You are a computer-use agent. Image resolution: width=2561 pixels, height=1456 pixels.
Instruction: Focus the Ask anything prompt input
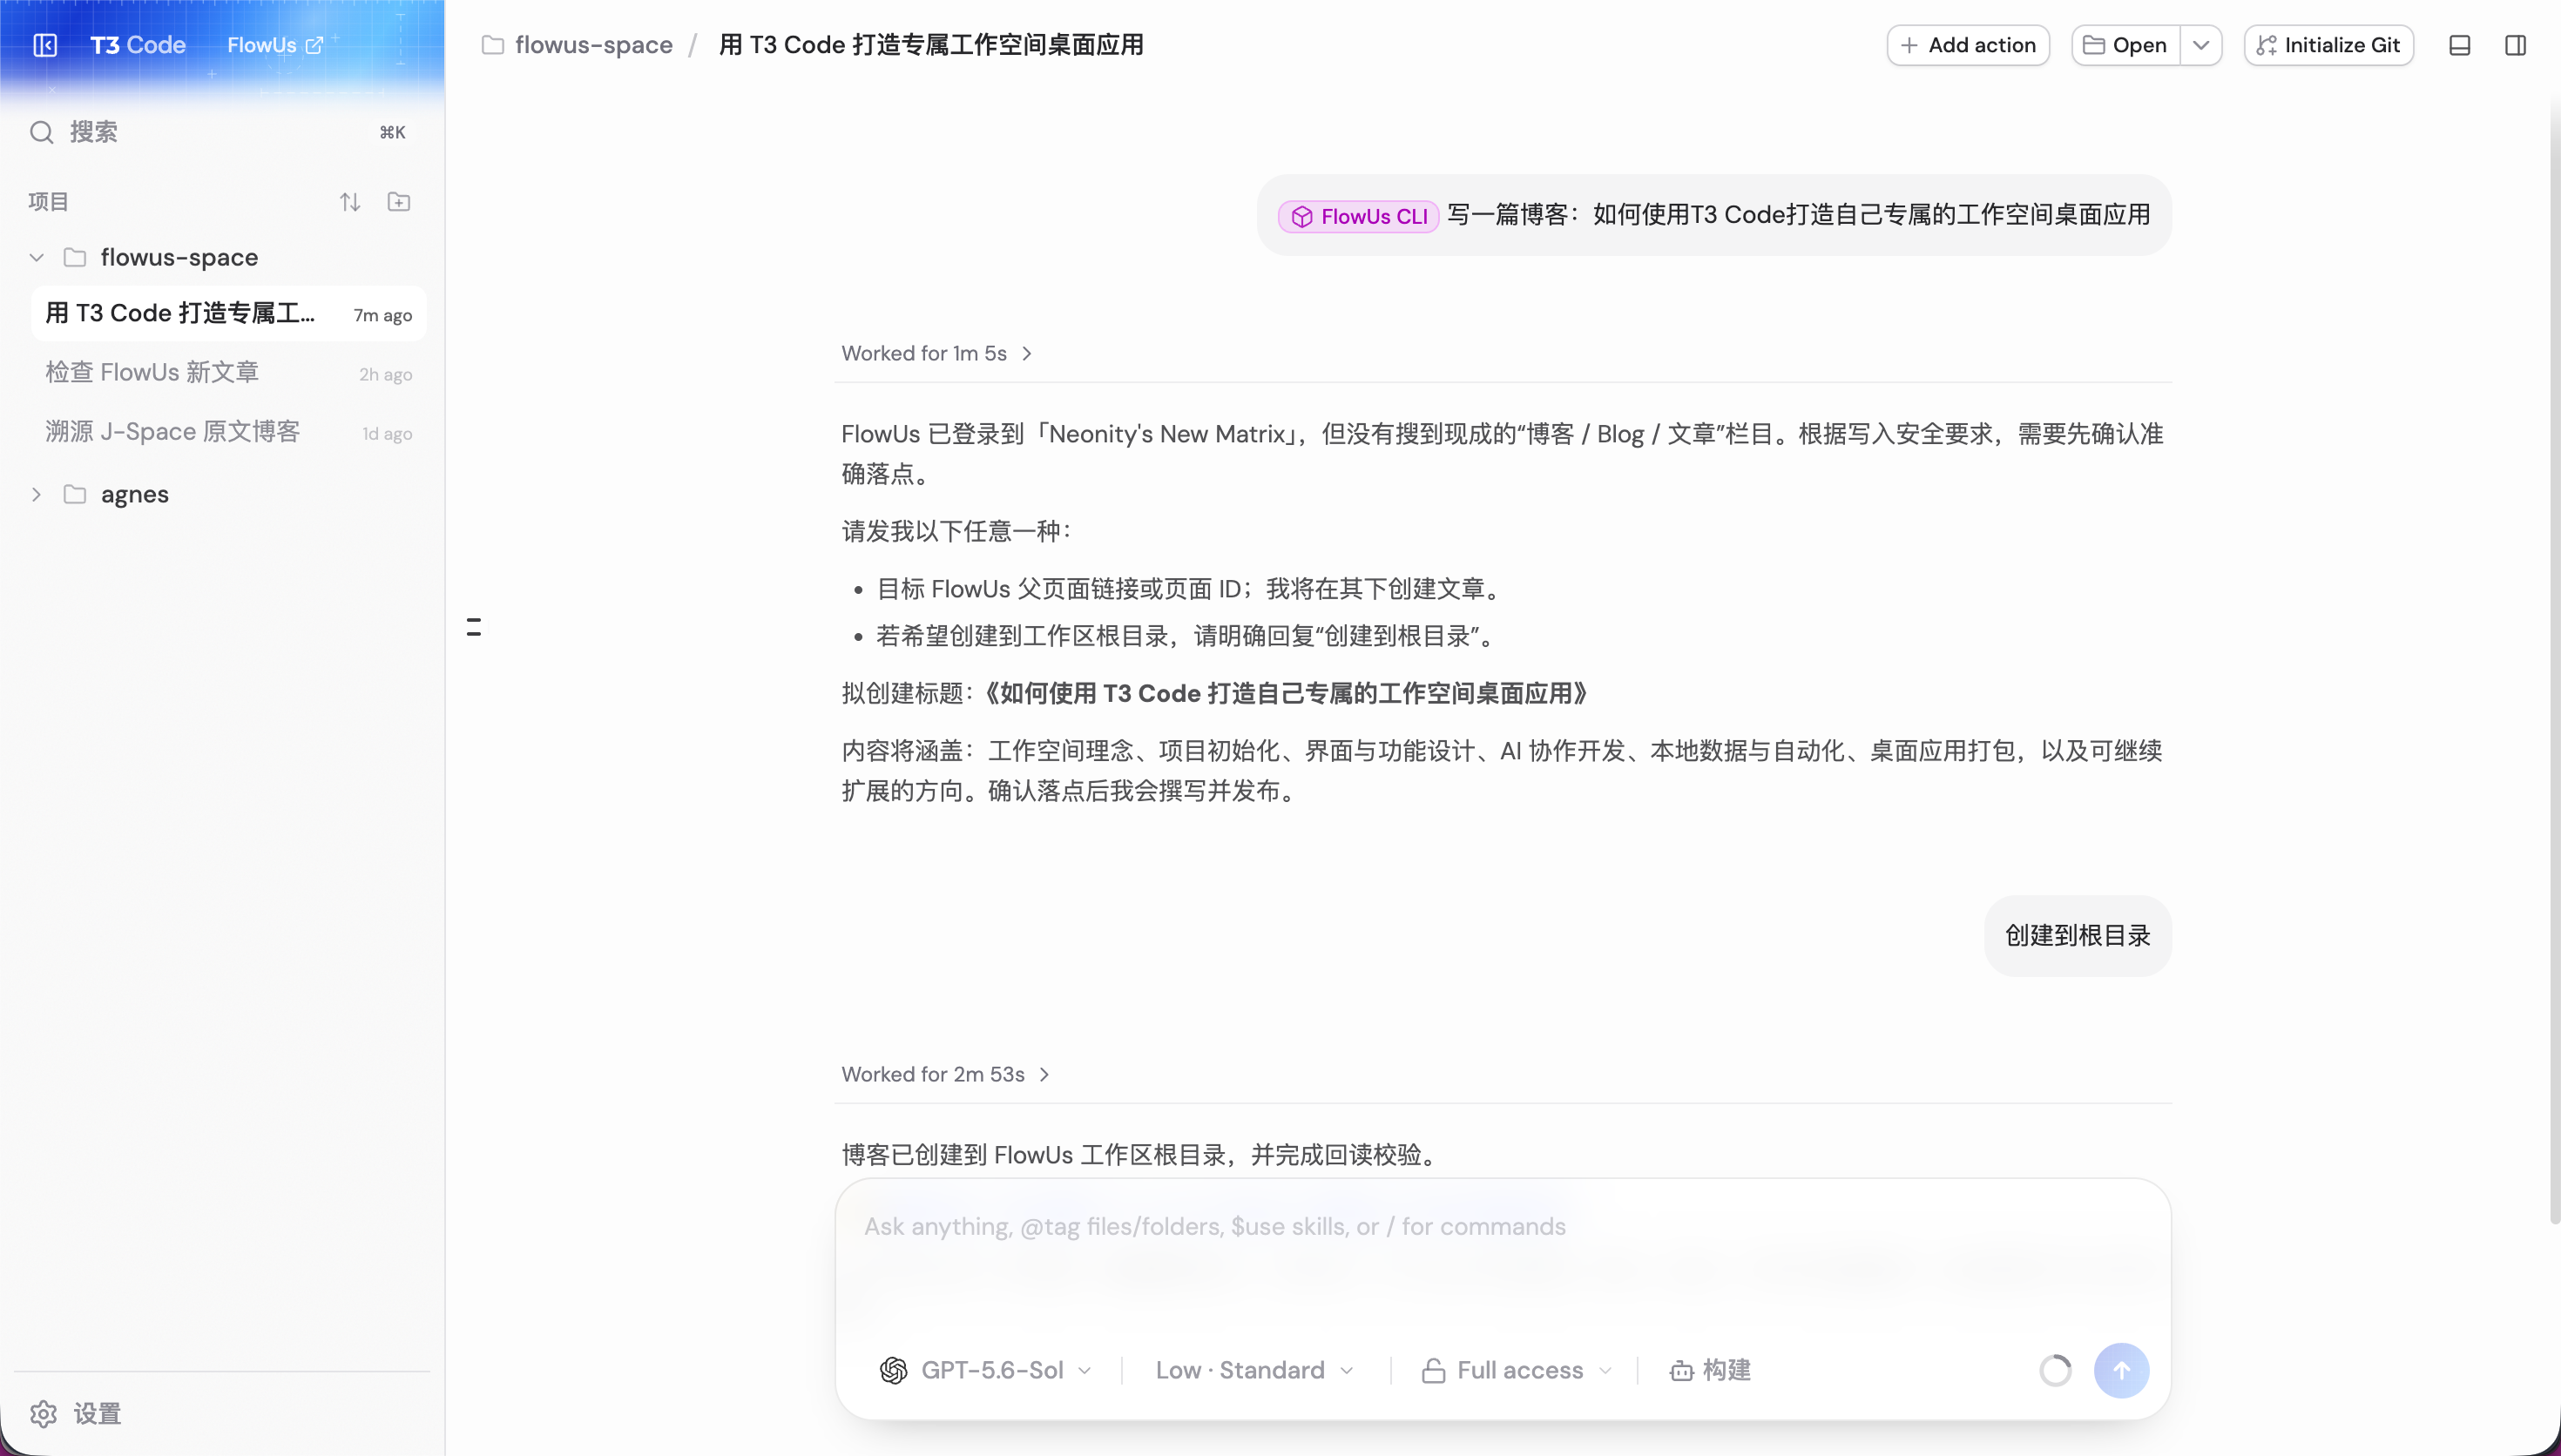pyautogui.click(x=1503, y=1227)
